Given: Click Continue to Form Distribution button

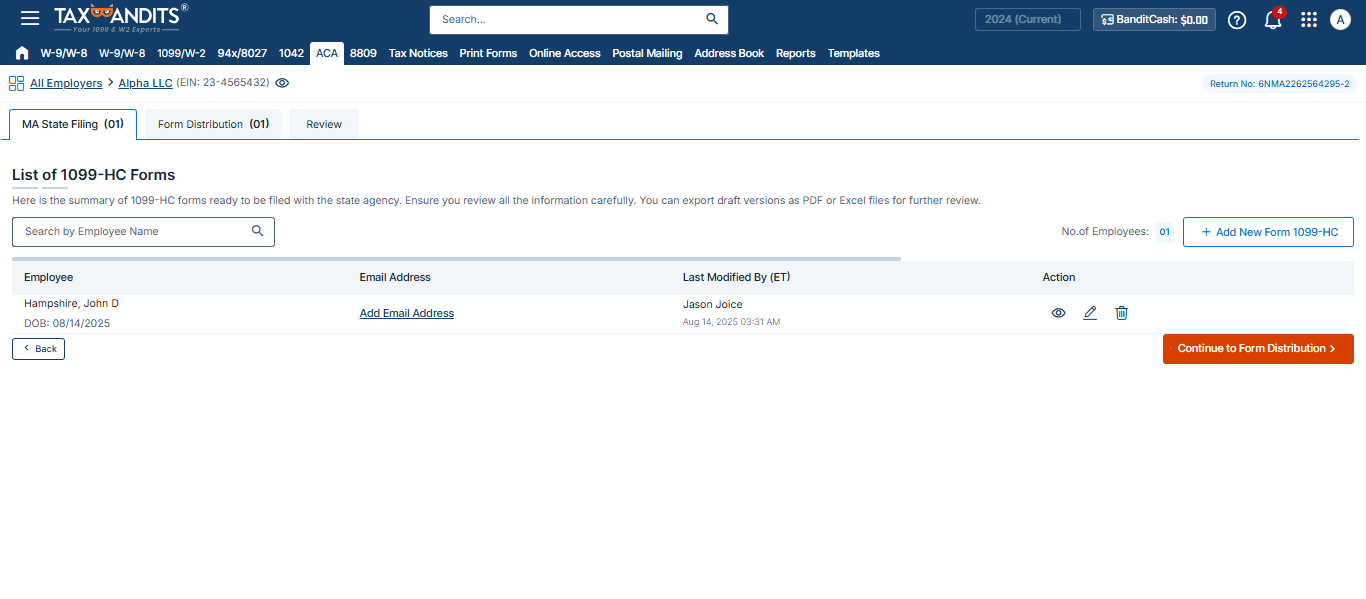Looking at the screenshot, I should 1258,349.
